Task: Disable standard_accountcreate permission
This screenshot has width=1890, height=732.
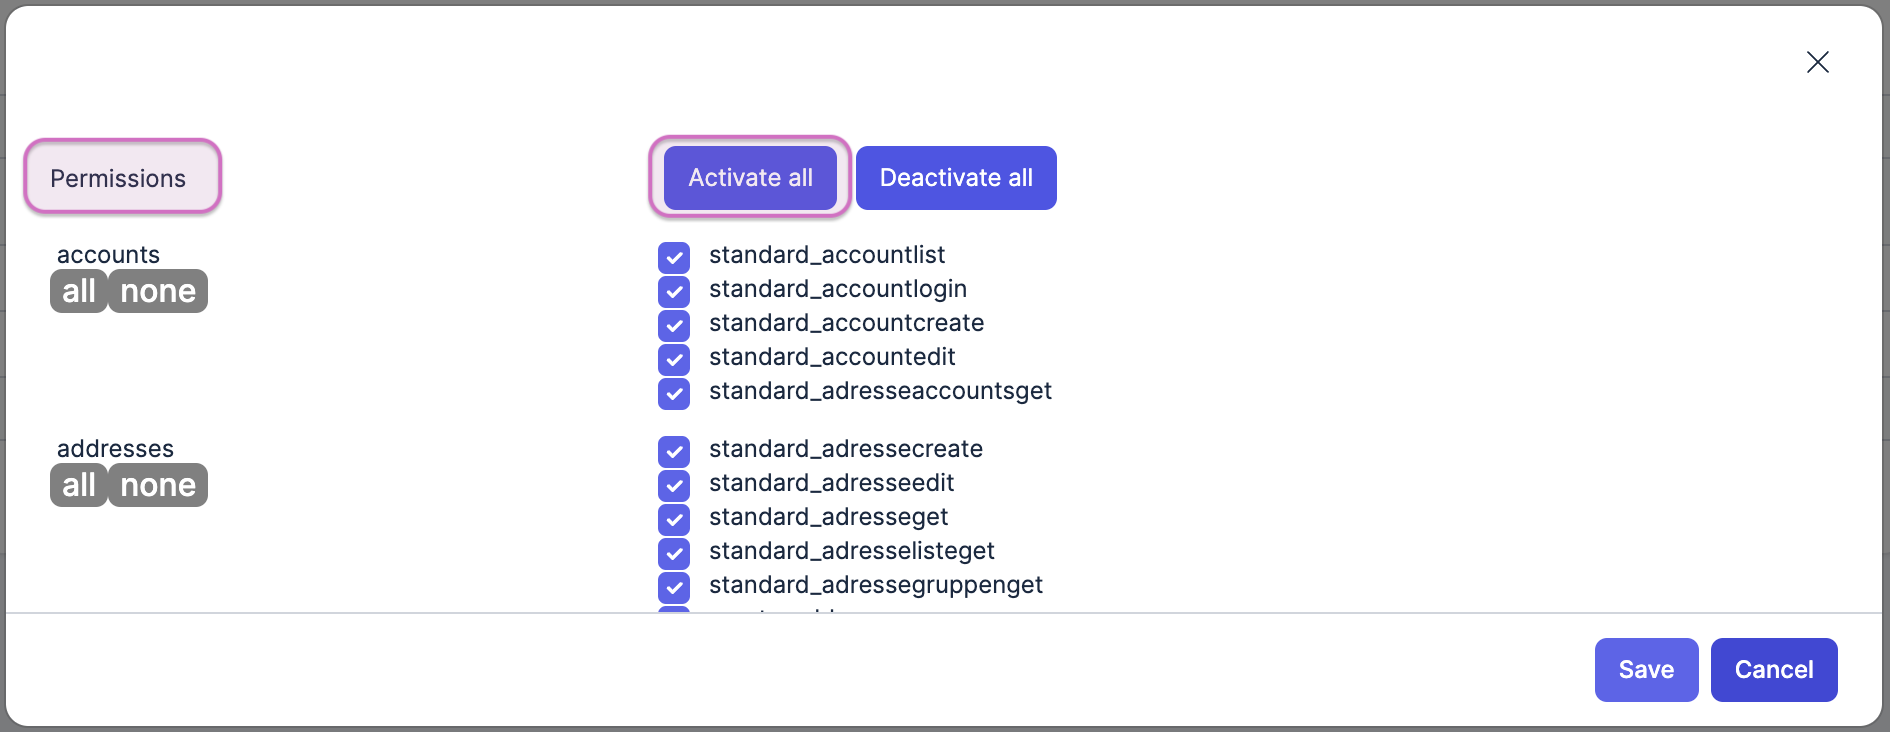Action: pyautogui.click(x=674, y=325)
